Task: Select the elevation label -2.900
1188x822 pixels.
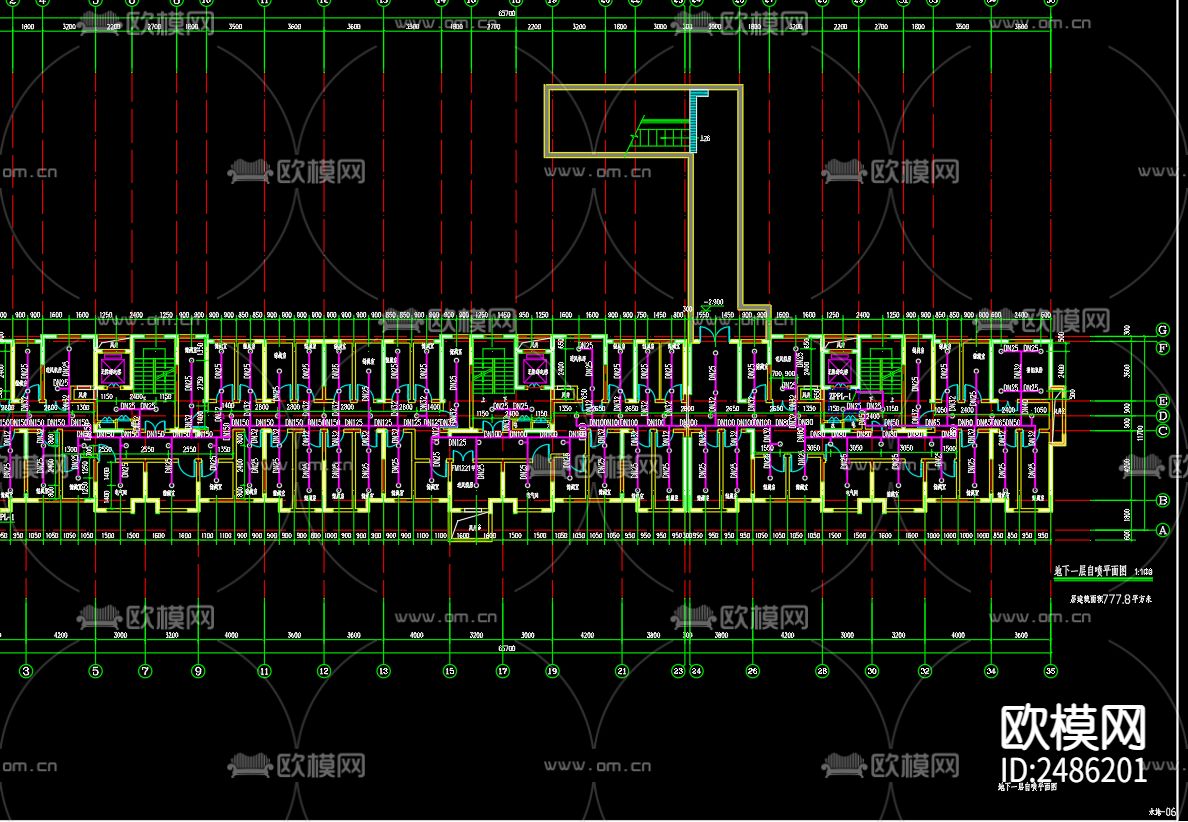Action: click(713, 302)
